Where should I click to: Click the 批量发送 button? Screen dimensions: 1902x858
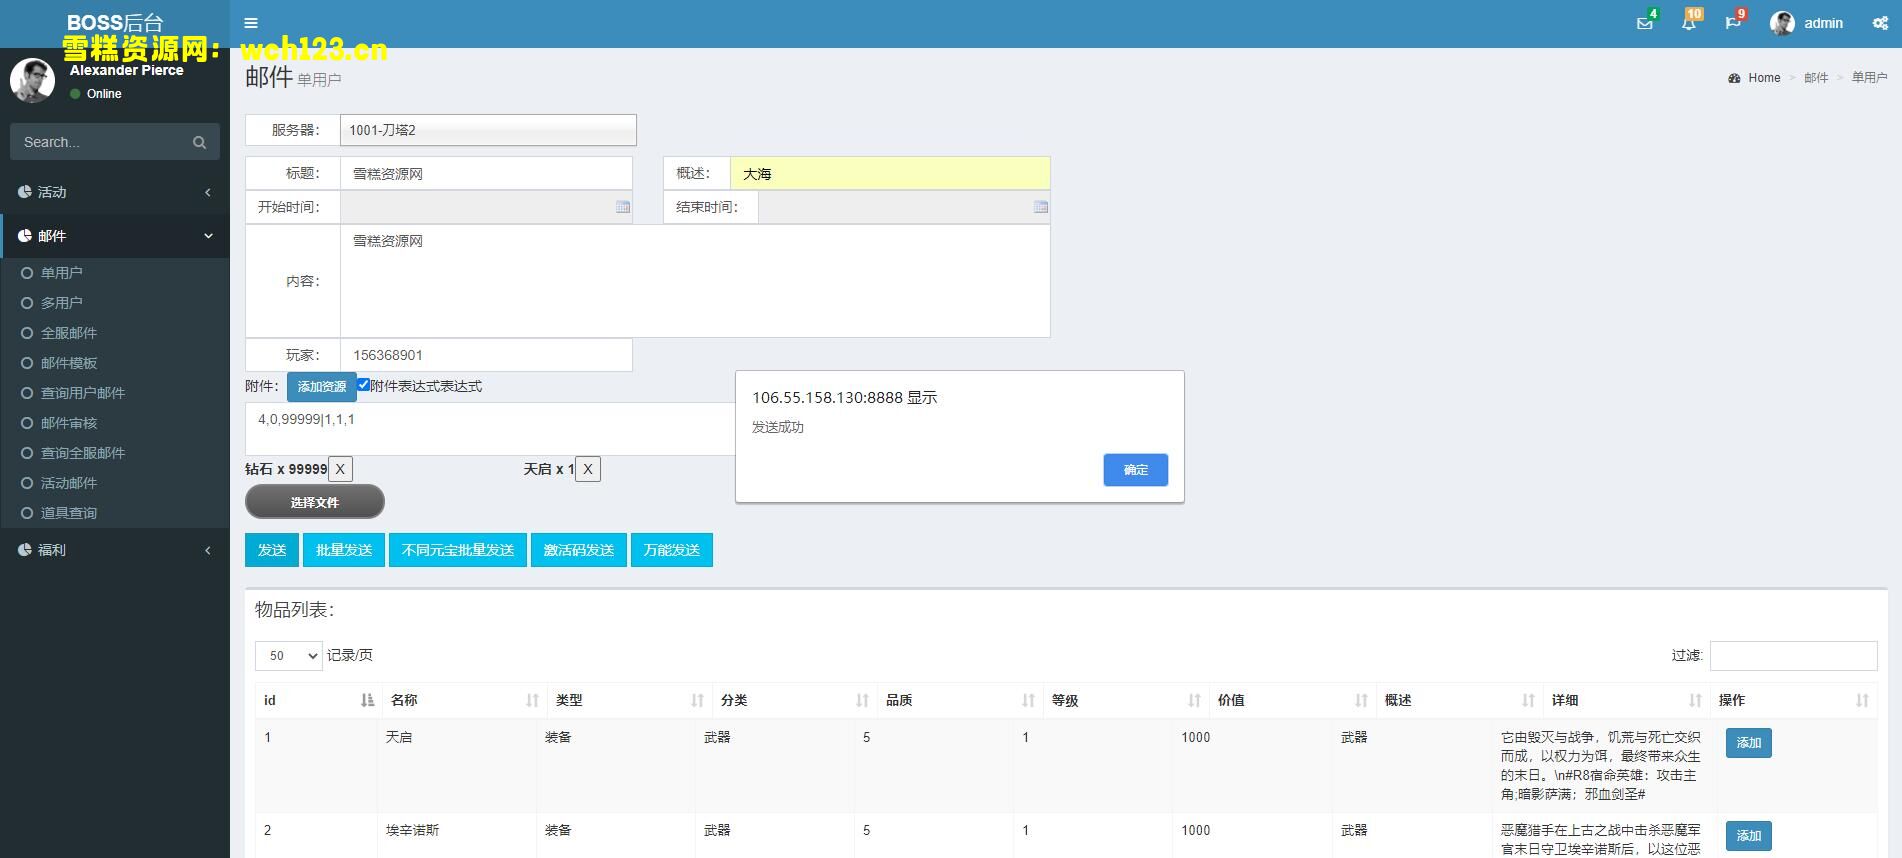[x=344, y=550]
